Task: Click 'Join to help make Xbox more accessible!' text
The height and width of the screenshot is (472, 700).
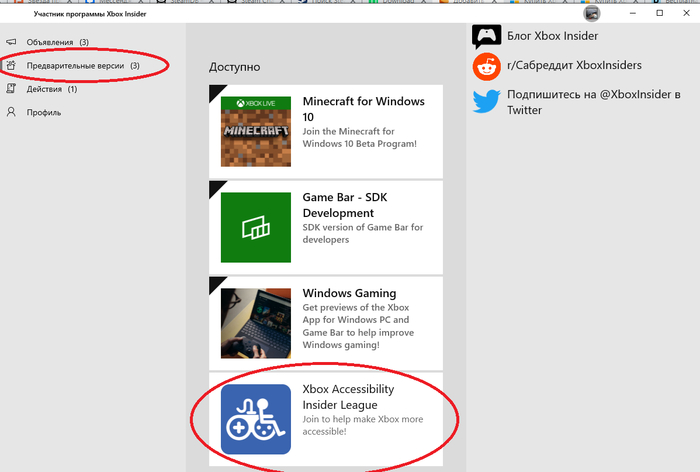Action: 362,426
